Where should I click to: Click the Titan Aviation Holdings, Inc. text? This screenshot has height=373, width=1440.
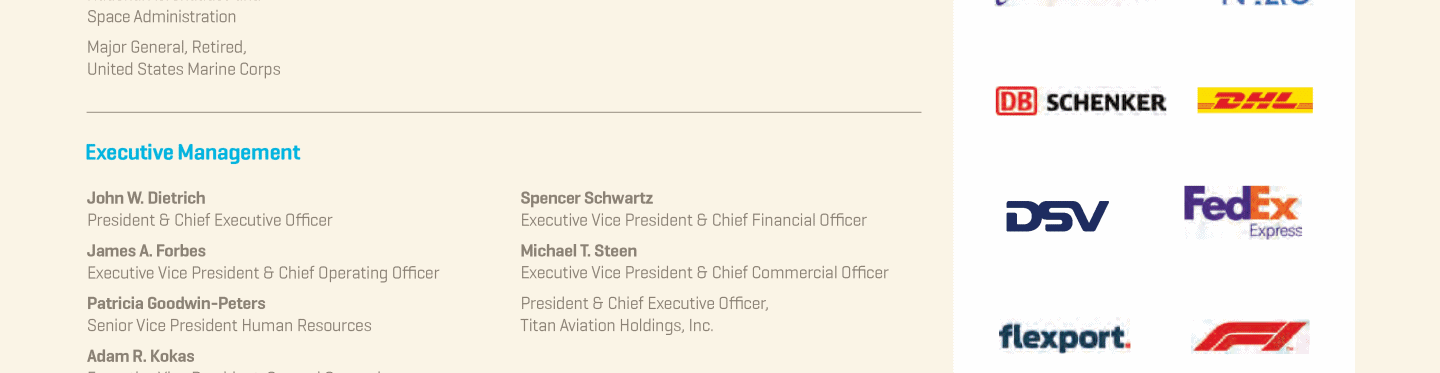tap(617, 326)
